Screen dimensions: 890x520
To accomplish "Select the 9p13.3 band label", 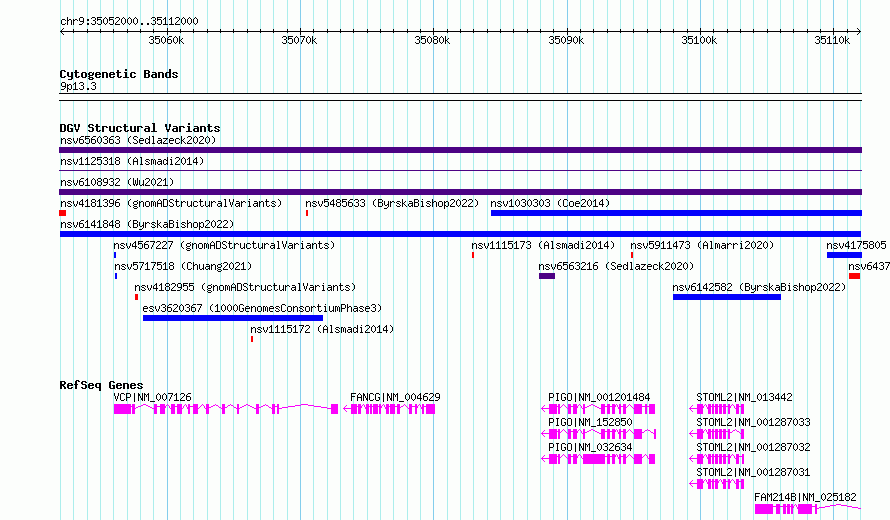I will [78, 86].
